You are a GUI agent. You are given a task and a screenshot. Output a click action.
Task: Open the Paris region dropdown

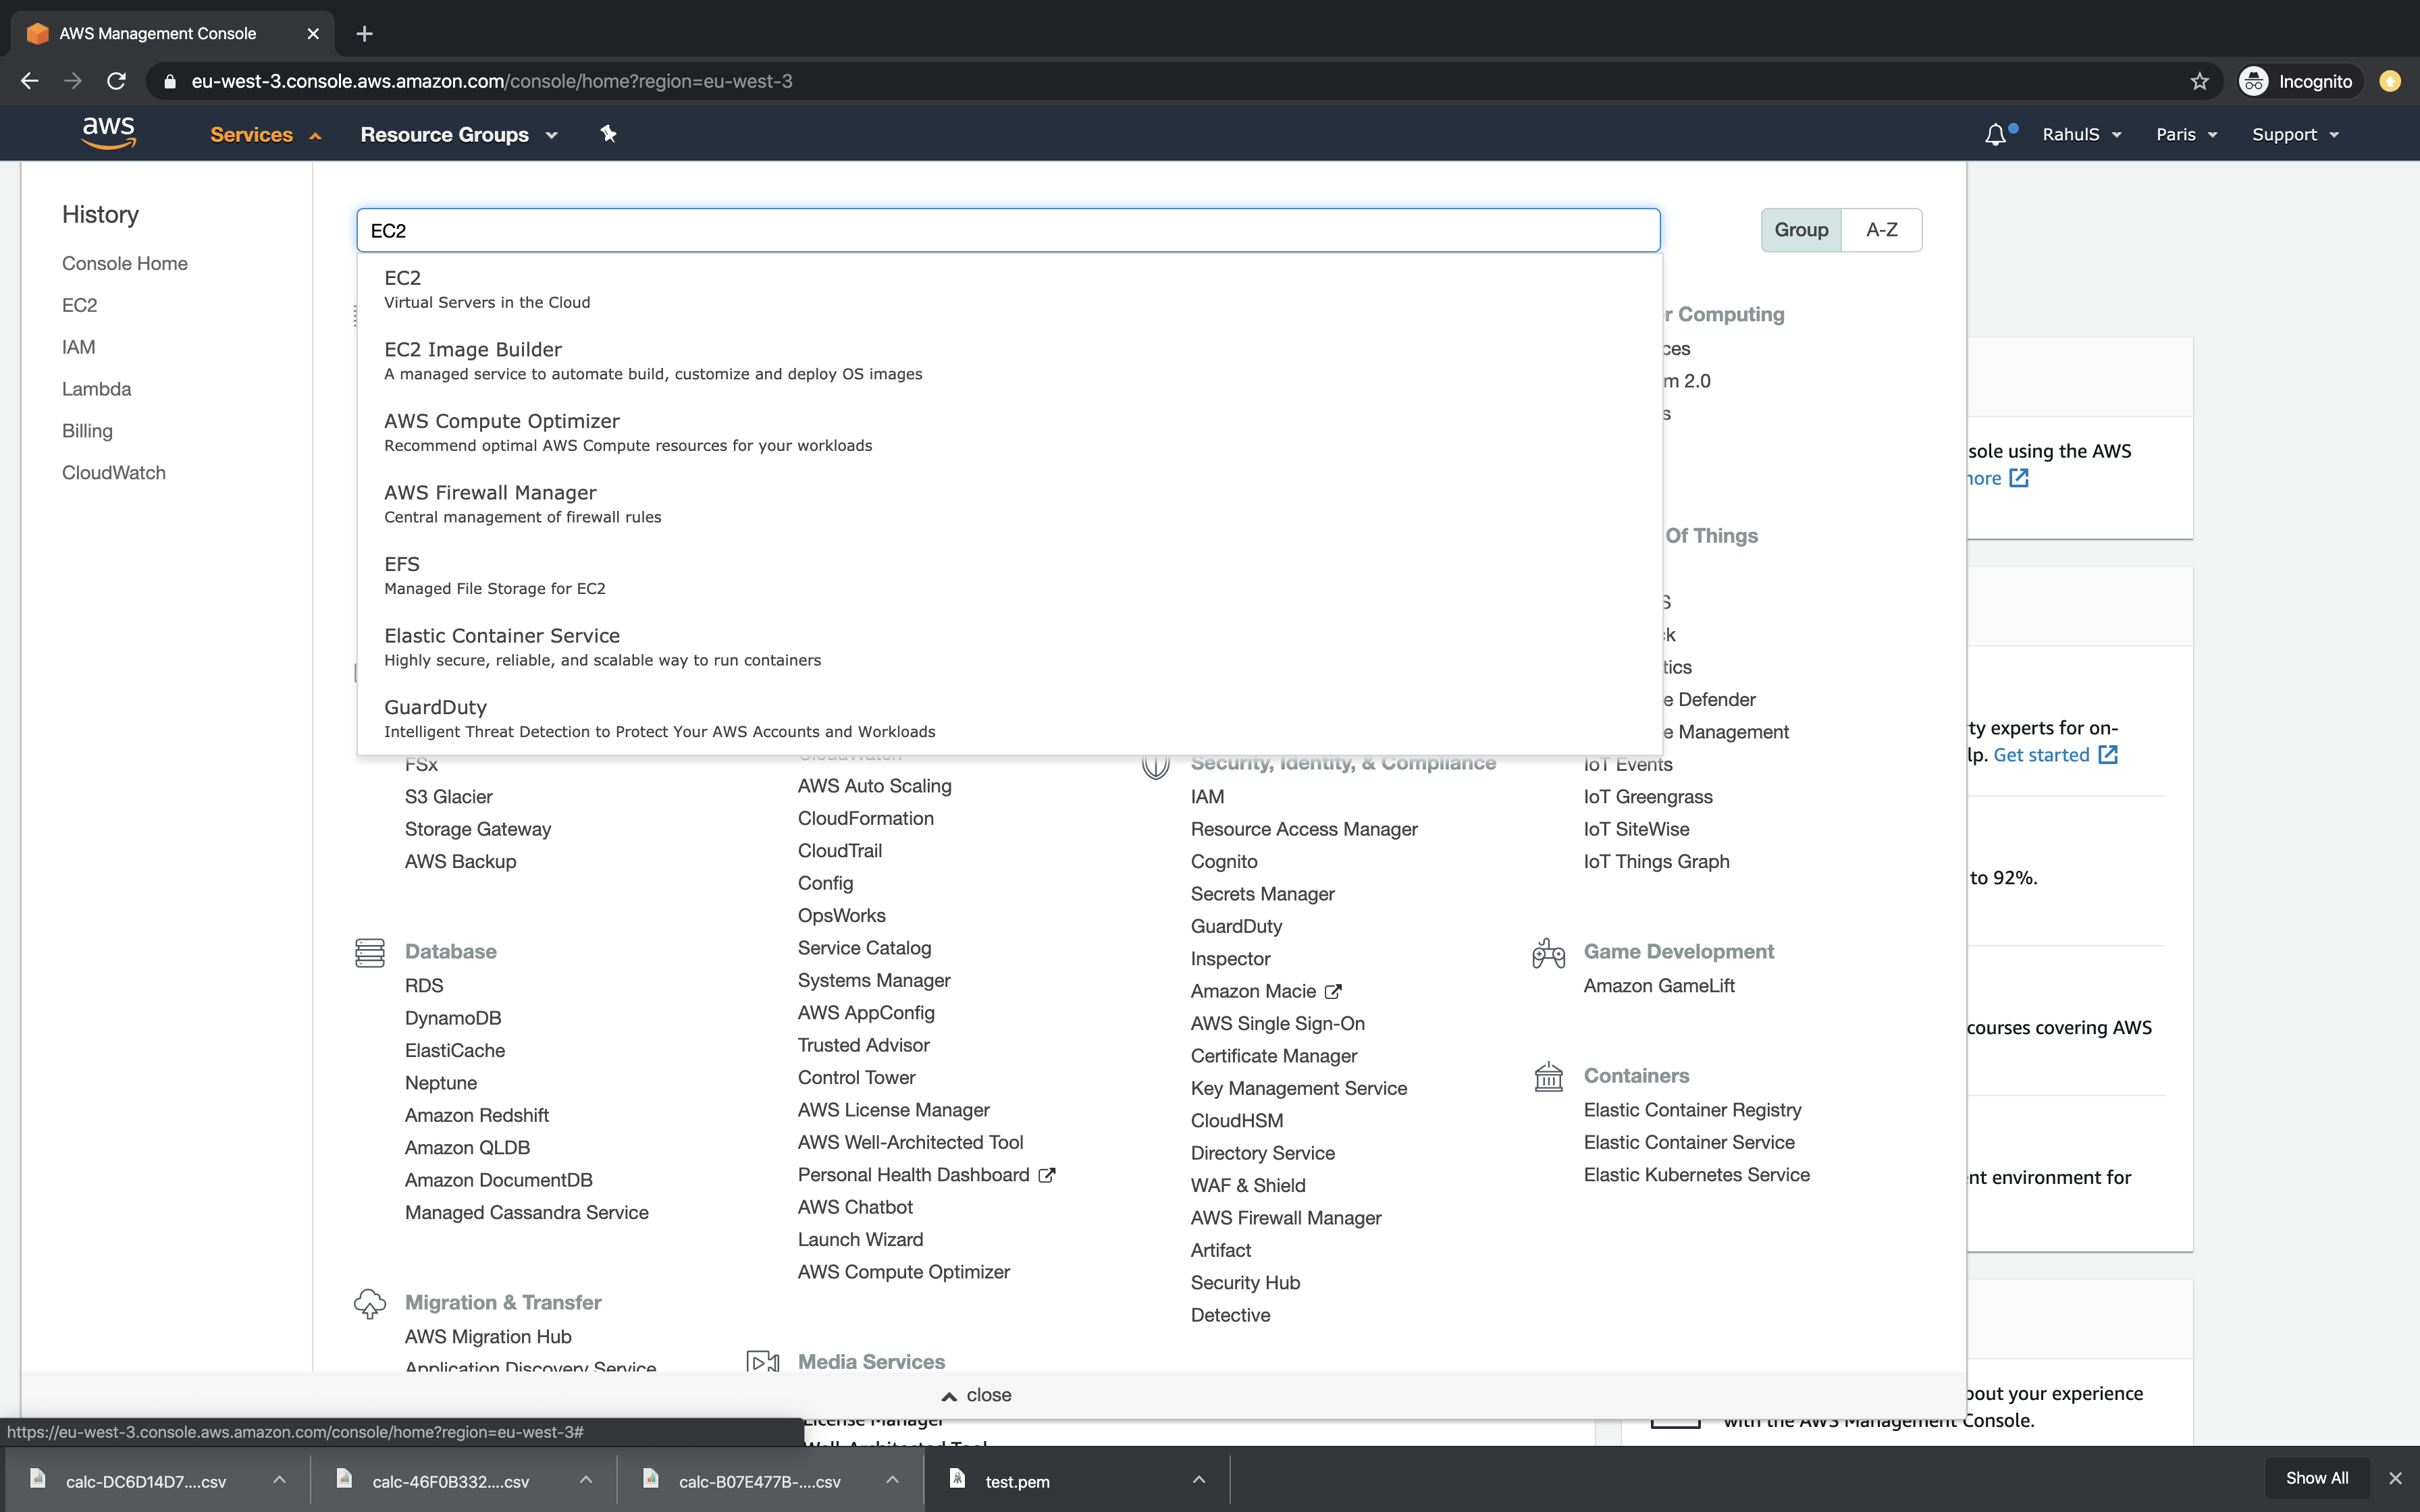coord(2186,135)
